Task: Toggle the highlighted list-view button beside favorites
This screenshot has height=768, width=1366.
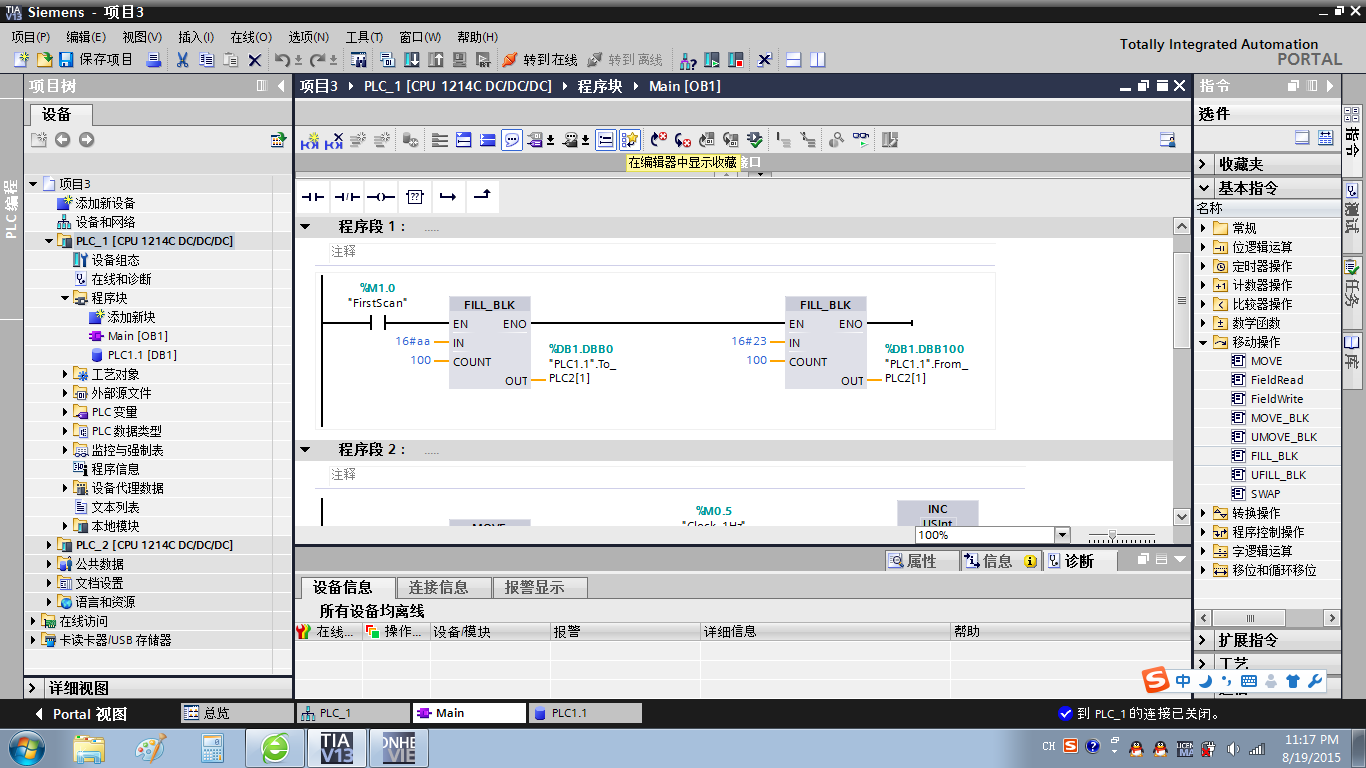Action: tap(606, 140)
